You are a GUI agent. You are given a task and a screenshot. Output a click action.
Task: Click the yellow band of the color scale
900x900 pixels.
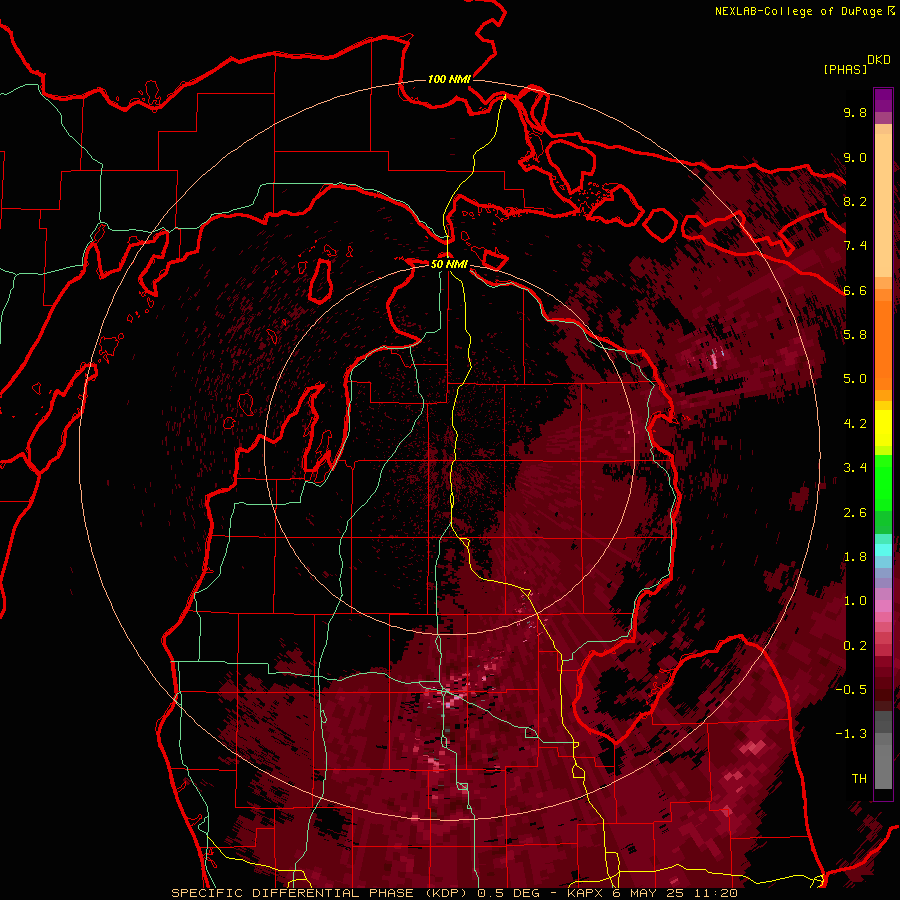coord(883,428)
